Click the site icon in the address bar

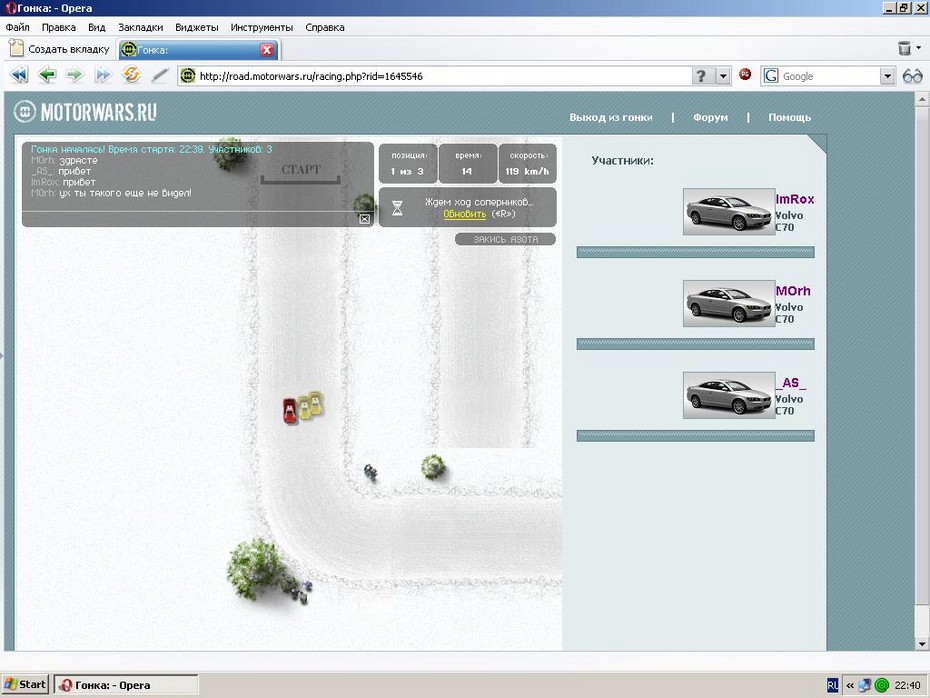coord(188,76)
